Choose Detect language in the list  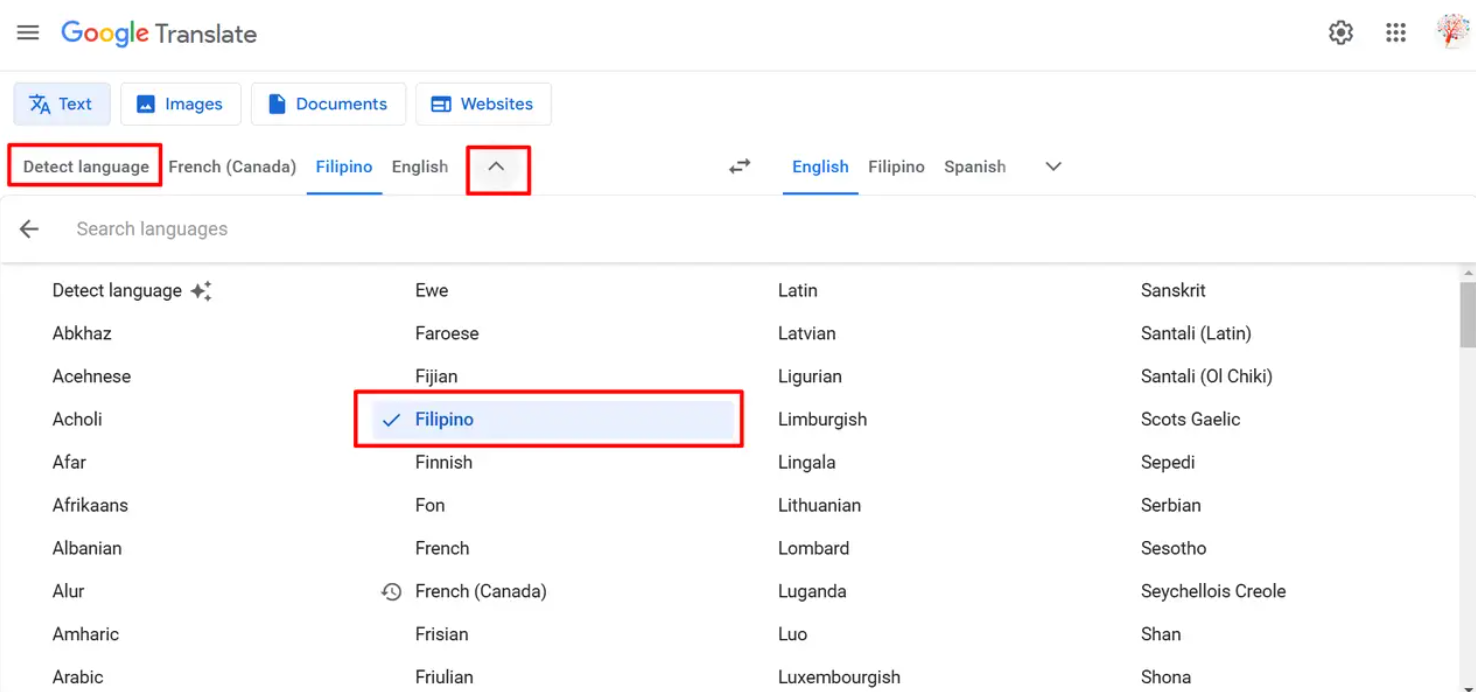coord(117,291)
